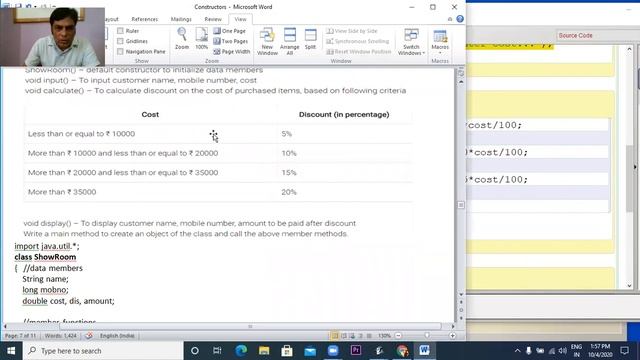Click code line 'class ShowRoom'

pyautogui.click(x=45, y=257)
